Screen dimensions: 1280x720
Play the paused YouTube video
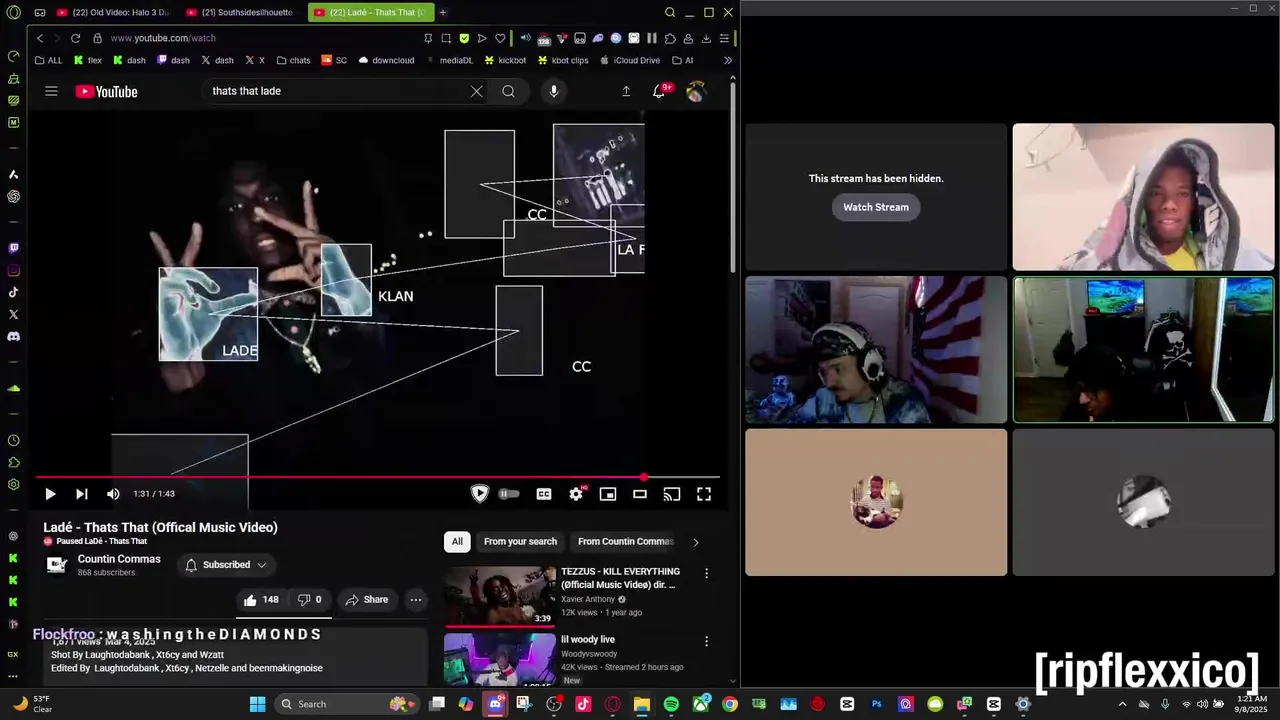click(50, 494)
